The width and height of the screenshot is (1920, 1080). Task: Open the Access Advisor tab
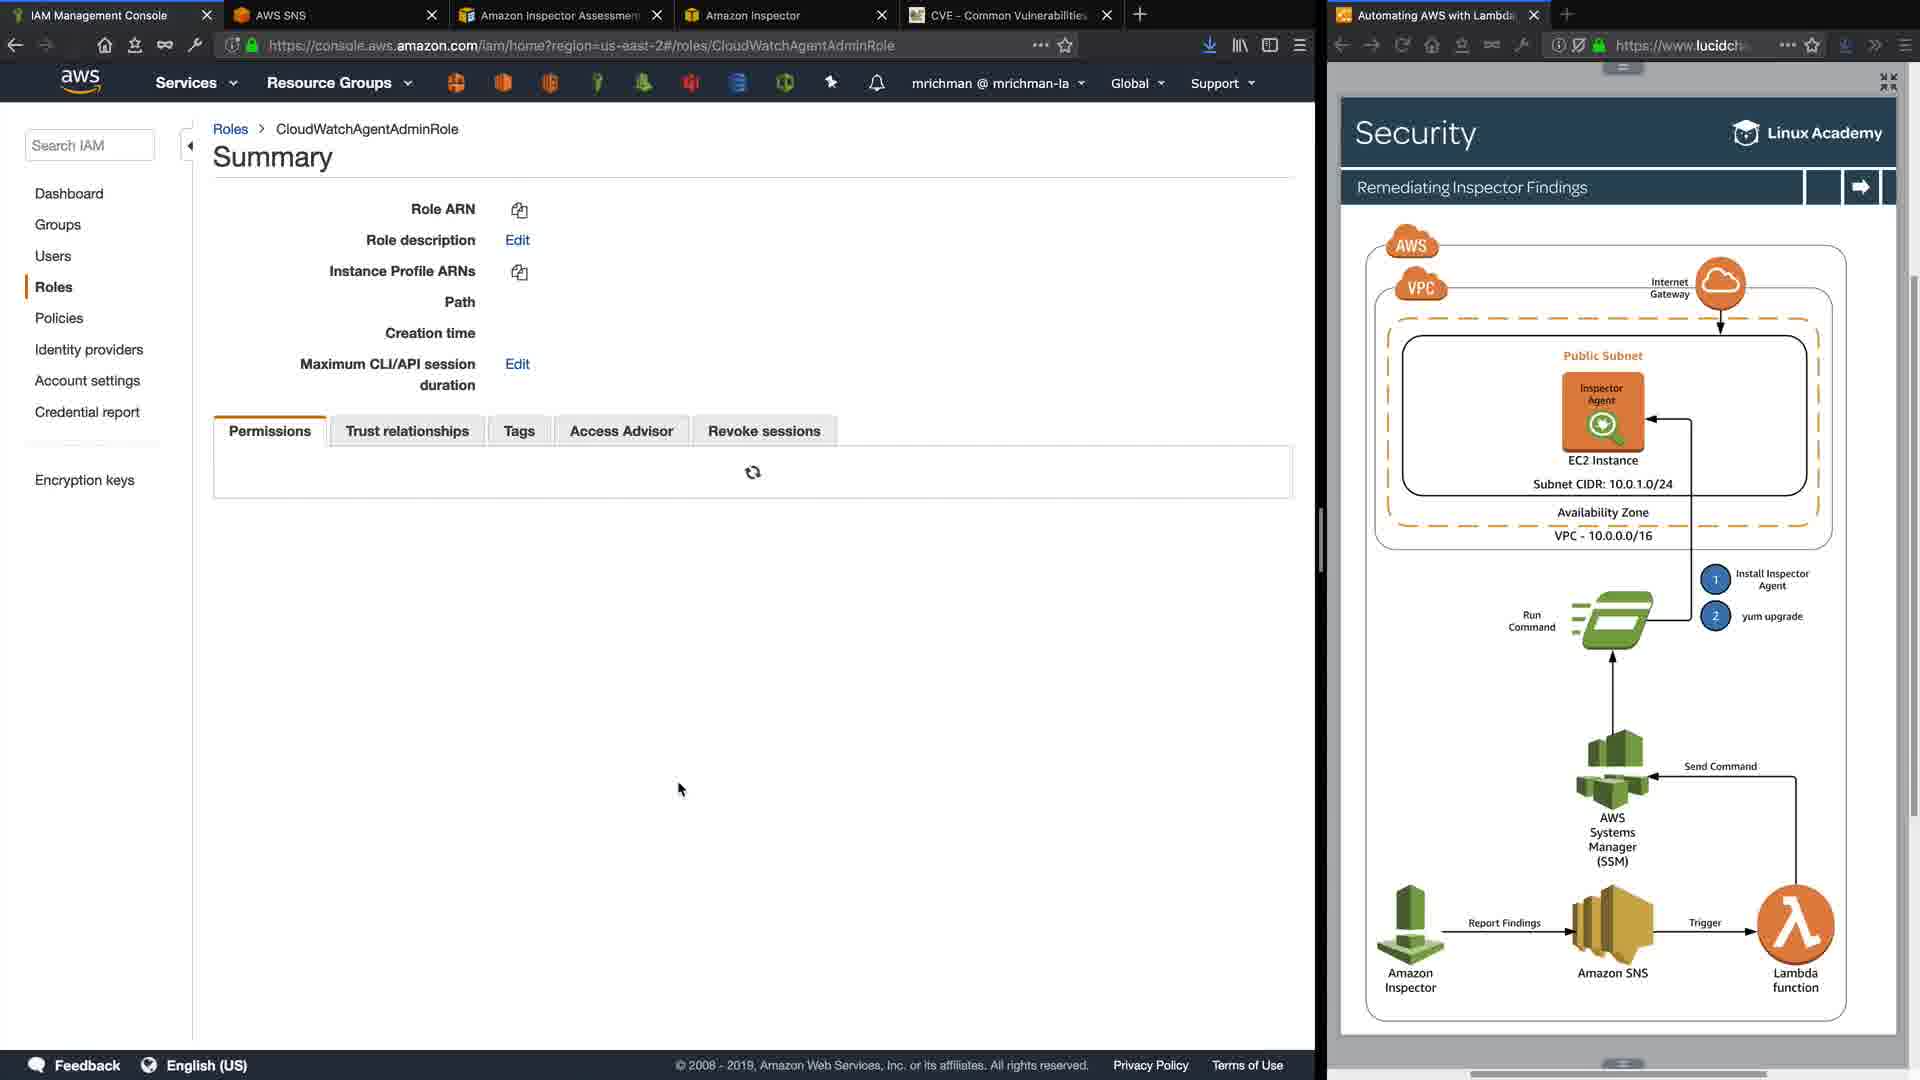(x=621, y=431)
